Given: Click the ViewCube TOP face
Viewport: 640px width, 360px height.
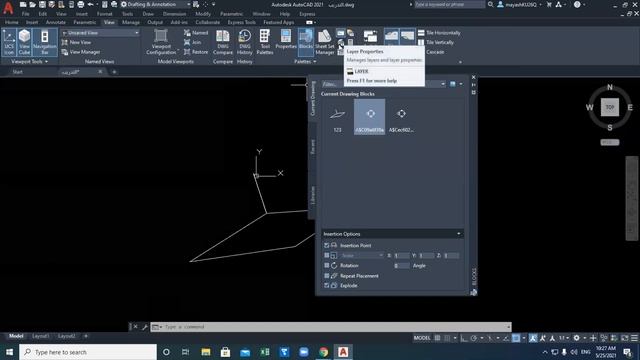Looking at the screenshot, I should coord(609,107).
